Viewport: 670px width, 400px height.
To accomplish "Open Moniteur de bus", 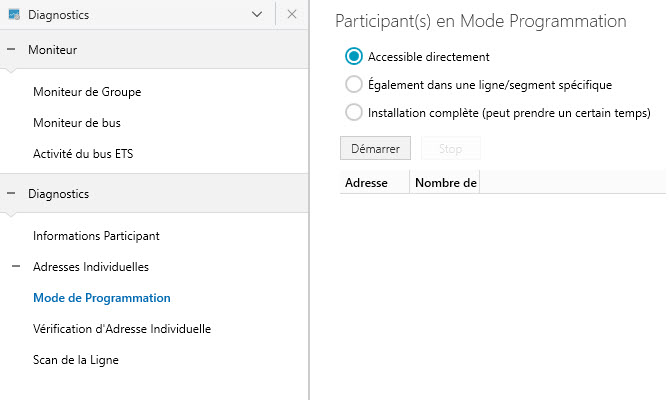I will [83, 122].
